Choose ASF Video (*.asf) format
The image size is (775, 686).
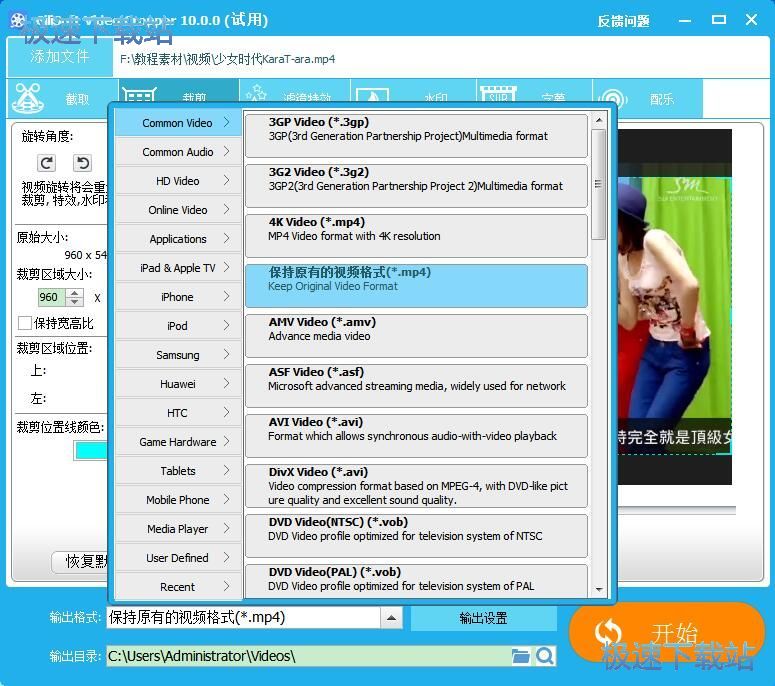coord(416,386)
